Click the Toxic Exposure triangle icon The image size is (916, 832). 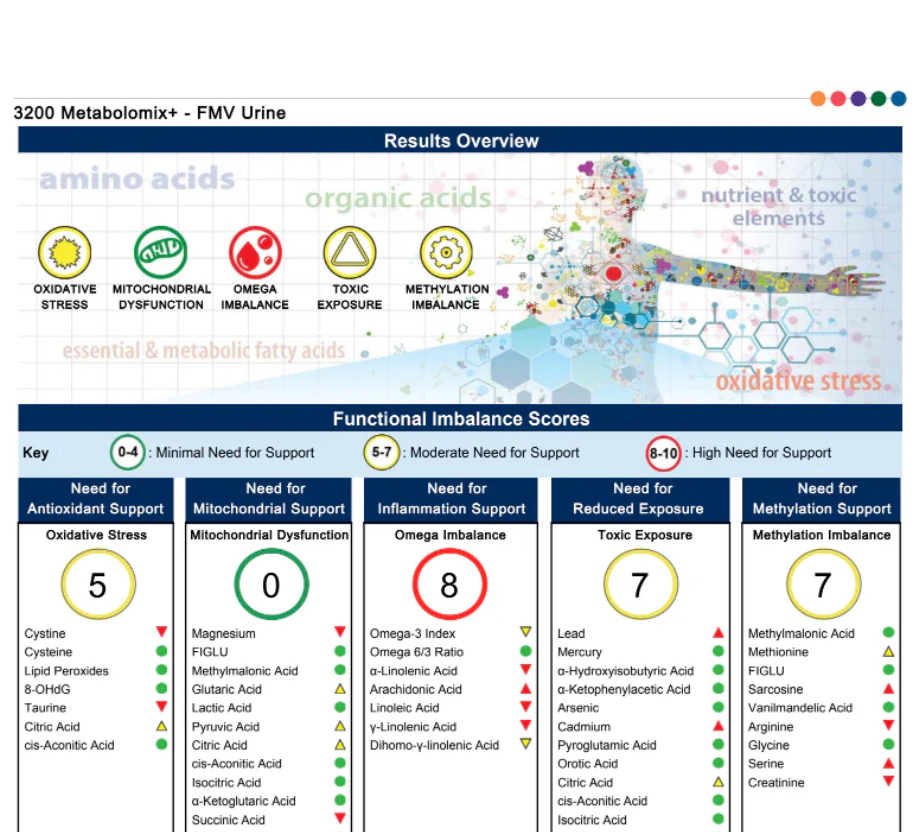click(x=349, y=252)
